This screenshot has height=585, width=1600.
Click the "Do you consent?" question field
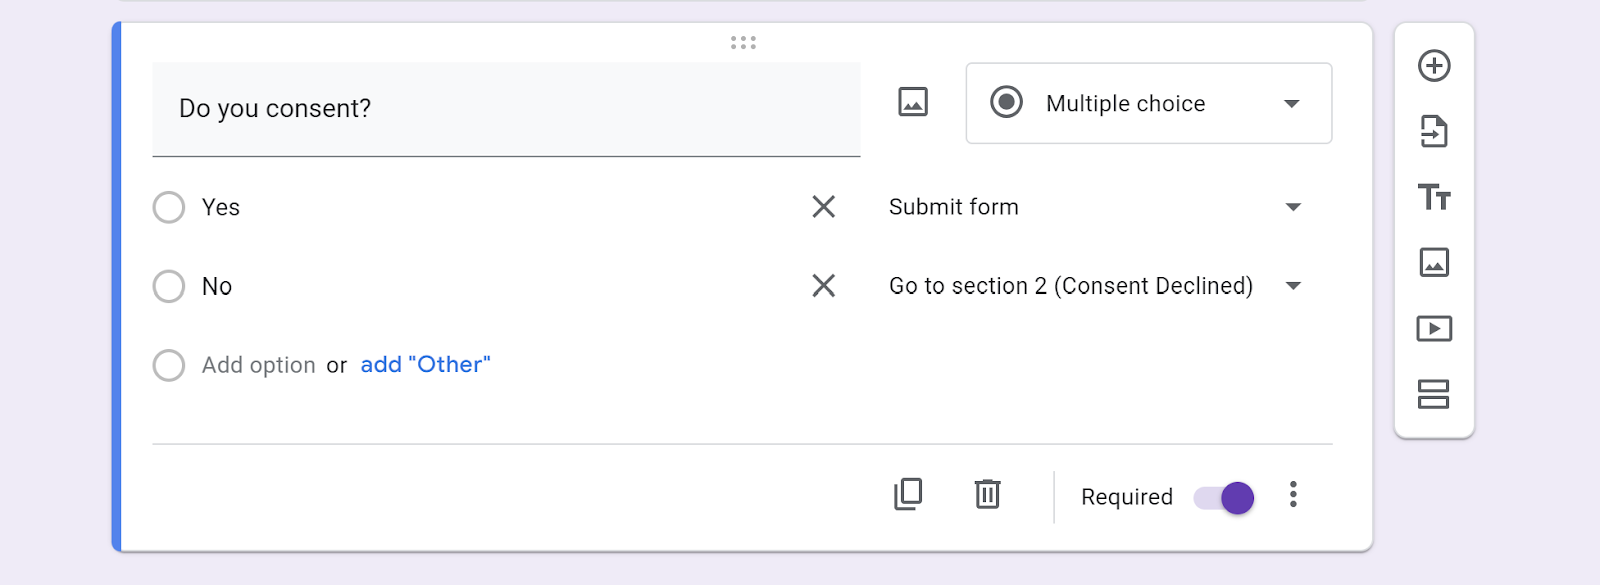[x=505, y=109]
